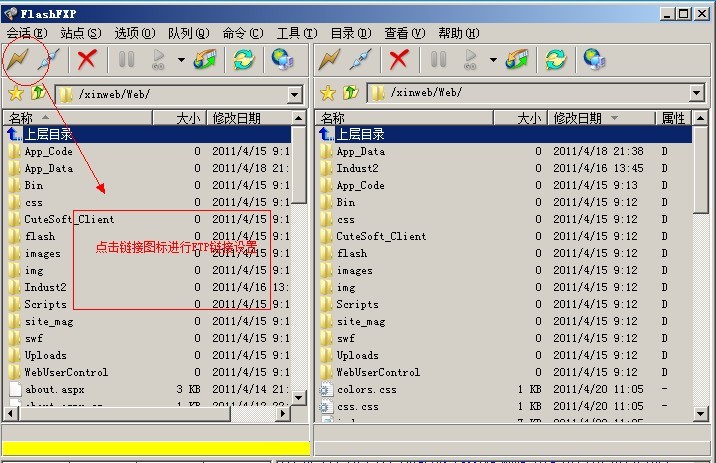This screenshot has height=463, width=716.
Task: Open the 查看(V) menu
Action: [x=405, y=33]
